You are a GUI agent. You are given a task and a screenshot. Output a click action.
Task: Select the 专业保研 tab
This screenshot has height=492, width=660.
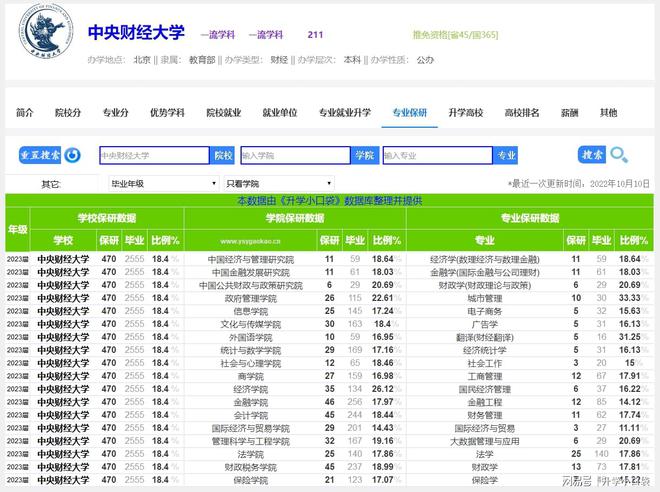point(410,112)
